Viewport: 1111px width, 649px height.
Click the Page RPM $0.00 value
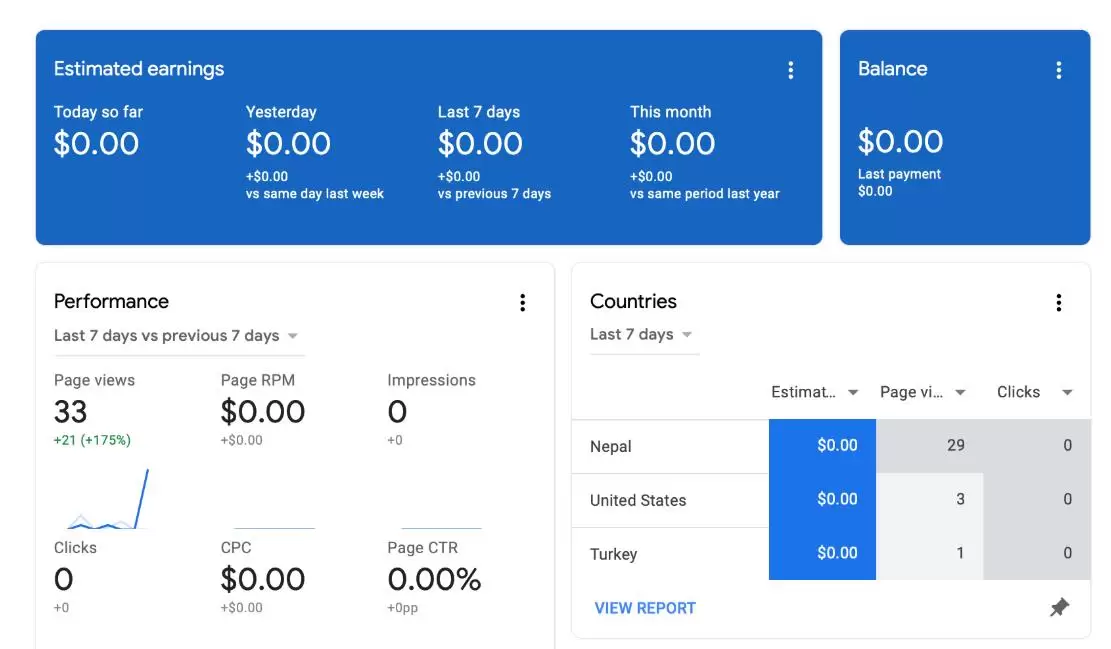(263, 412)
